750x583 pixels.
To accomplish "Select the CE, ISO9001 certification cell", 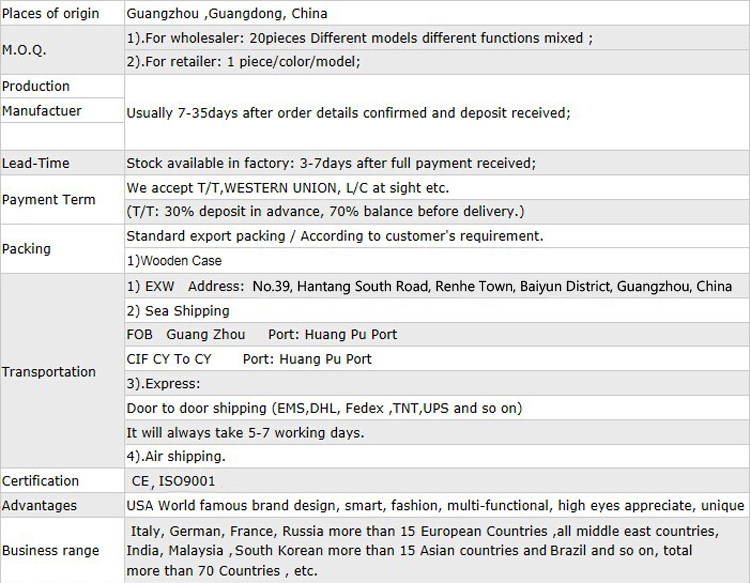I will point(437,481).
